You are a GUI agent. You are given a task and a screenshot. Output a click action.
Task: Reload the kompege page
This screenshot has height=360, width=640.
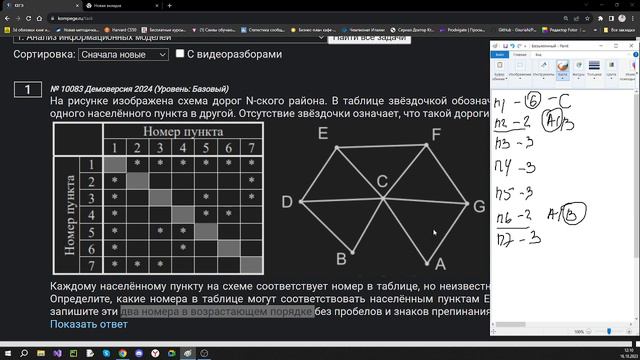point(28,18)
